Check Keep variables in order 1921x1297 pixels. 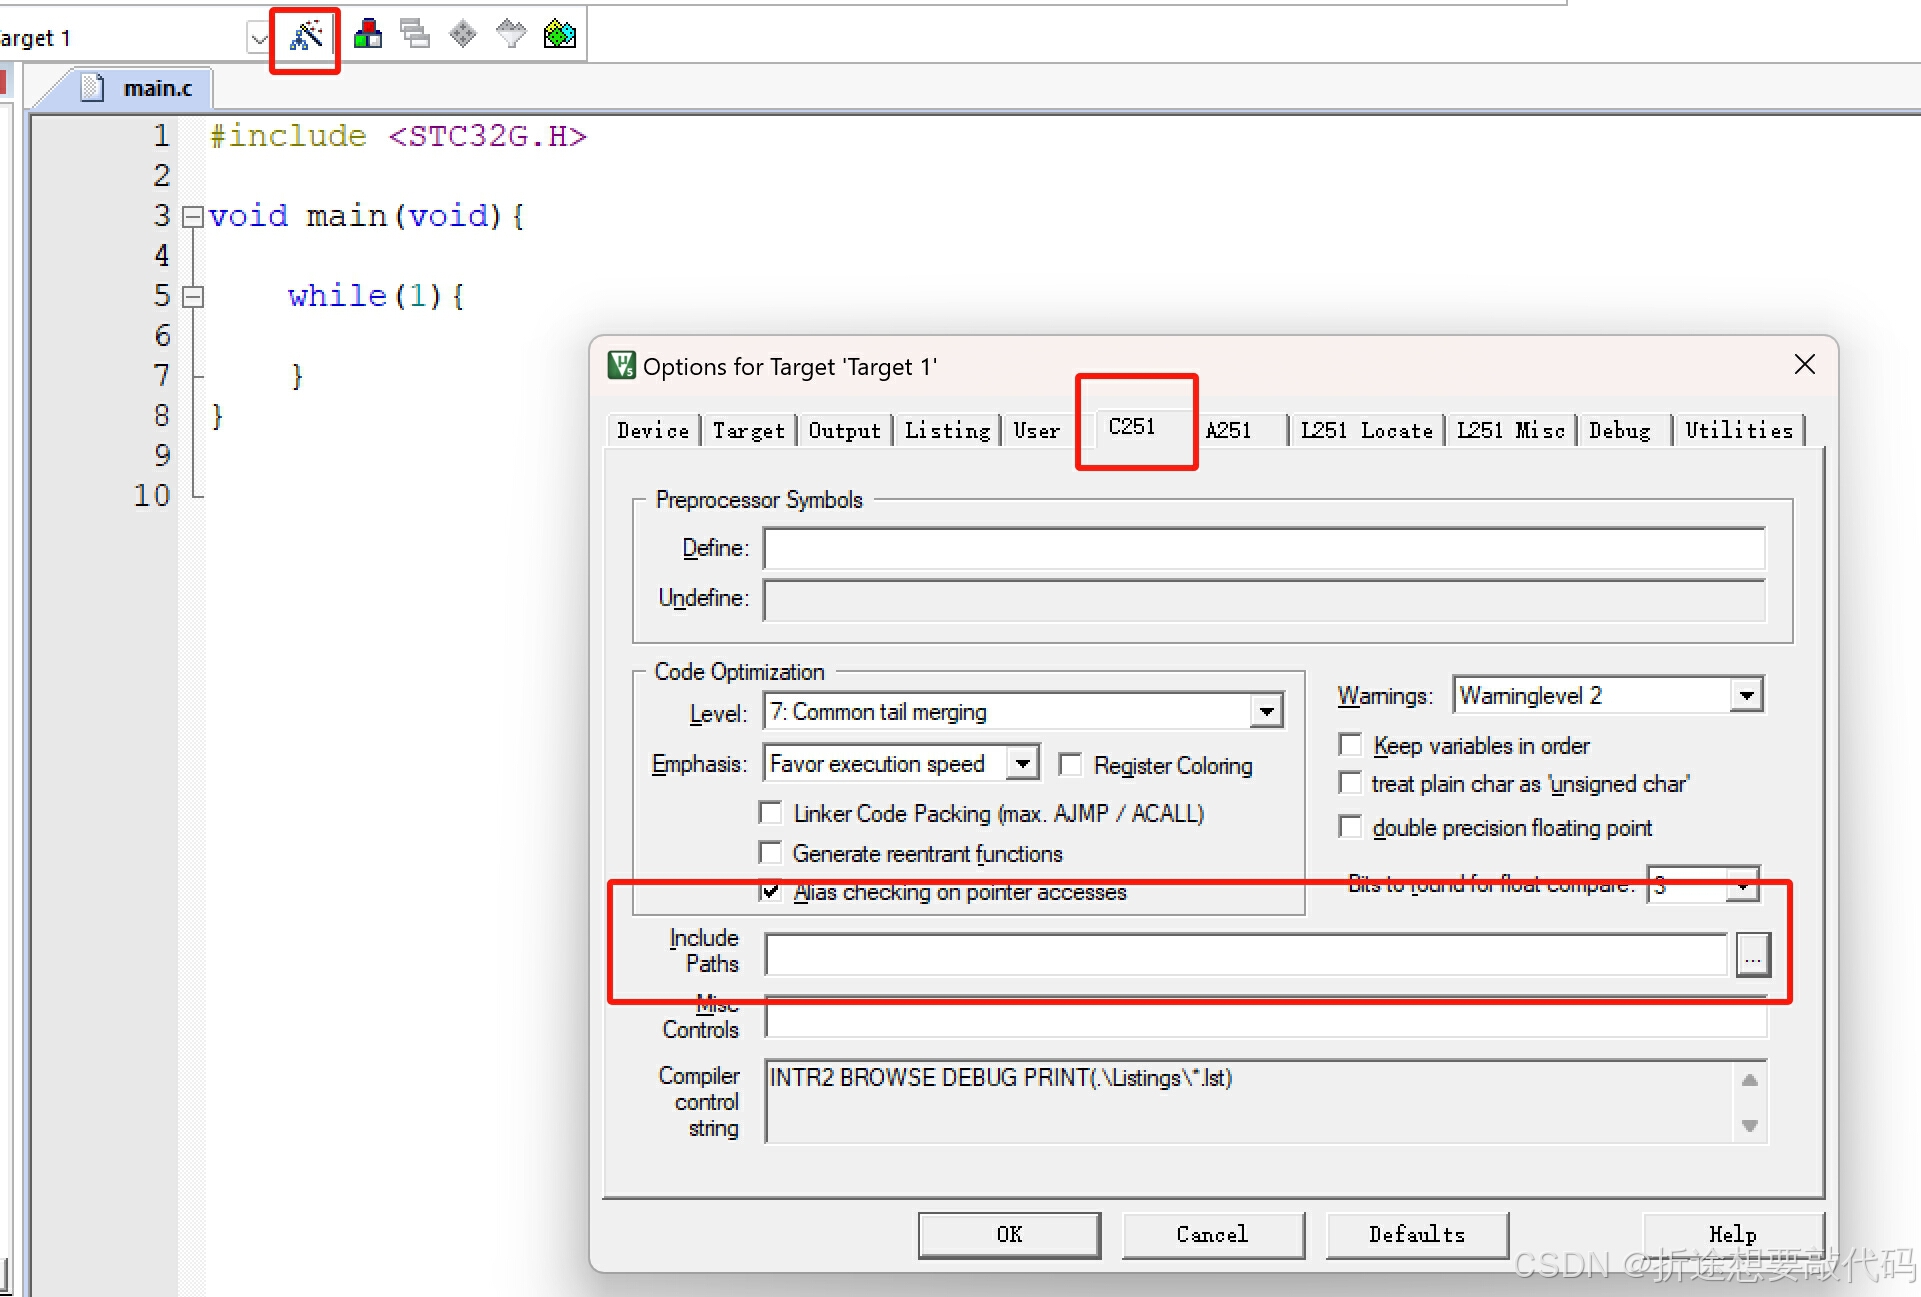point(1351,745)
